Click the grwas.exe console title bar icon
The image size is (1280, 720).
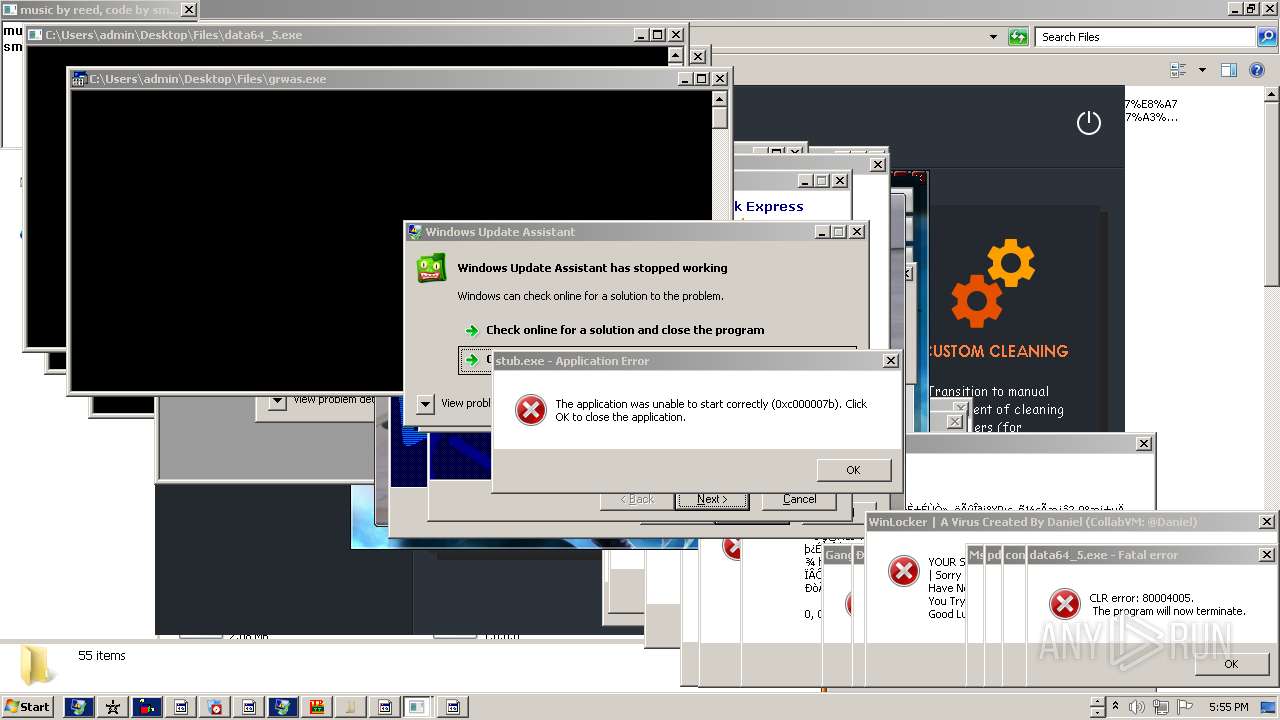[80, 79]
